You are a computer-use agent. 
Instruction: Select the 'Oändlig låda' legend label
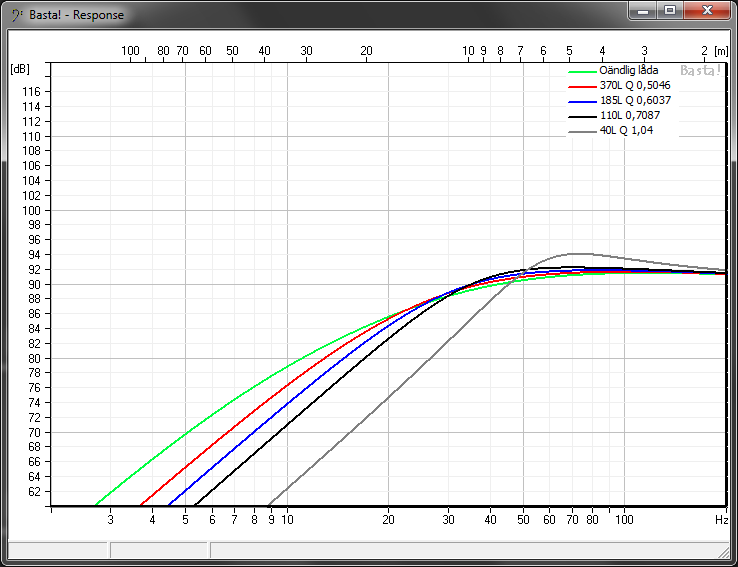pos(628,70)
